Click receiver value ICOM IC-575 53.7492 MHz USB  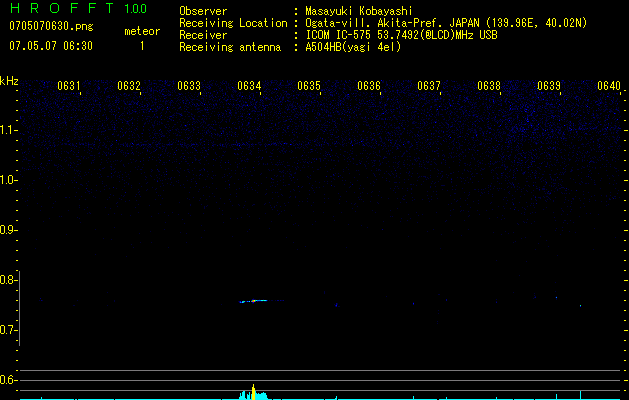[401, 35]
